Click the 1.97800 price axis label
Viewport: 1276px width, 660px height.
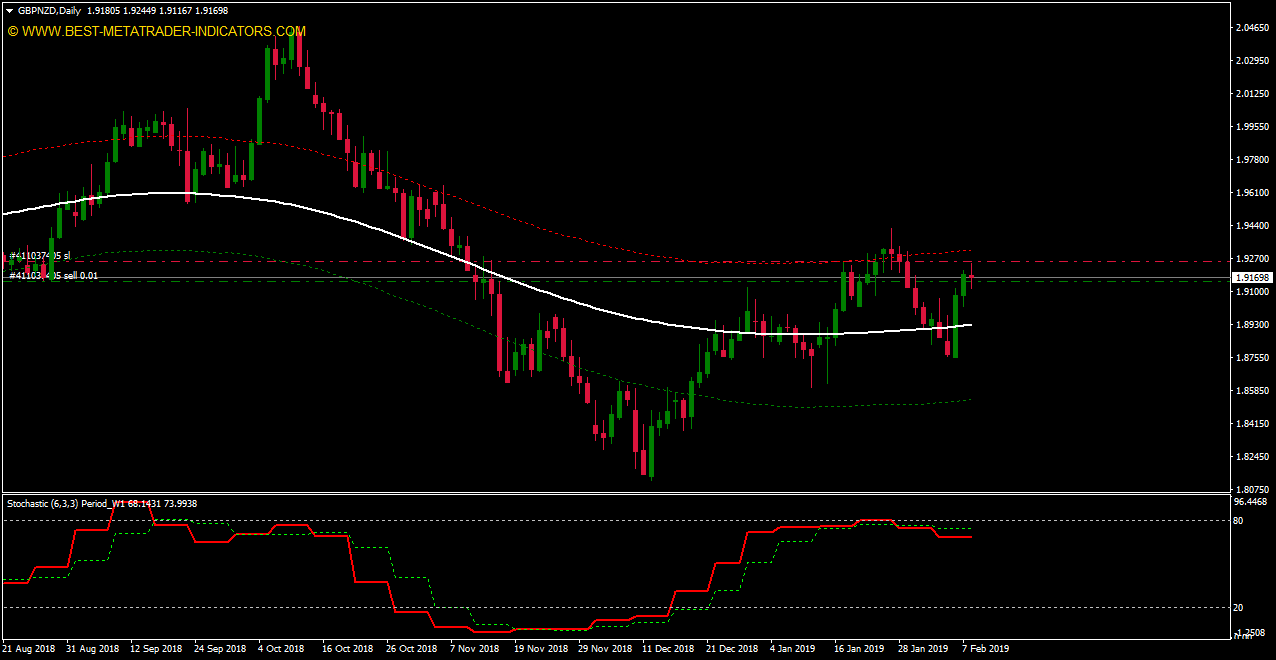pyautogui.click(x=1252, y=160)
